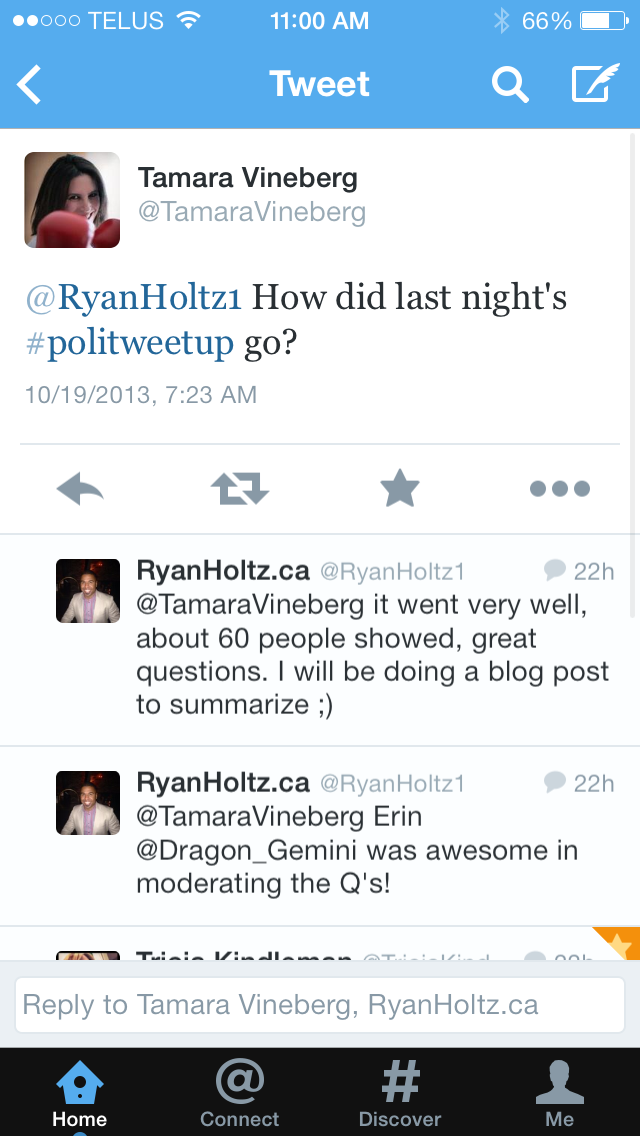Open search with magnifier icon

click(x=510, y=85)
